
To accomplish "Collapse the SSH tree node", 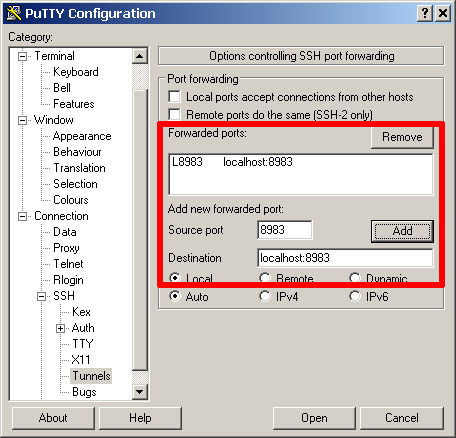I will point(41,296).
